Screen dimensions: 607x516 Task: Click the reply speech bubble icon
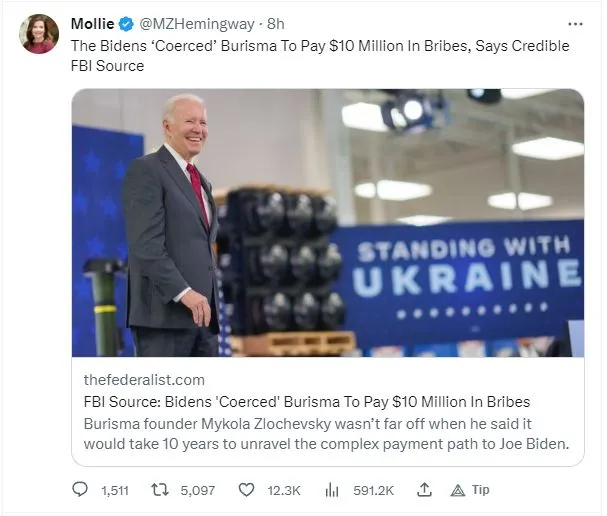click(81, 490)
